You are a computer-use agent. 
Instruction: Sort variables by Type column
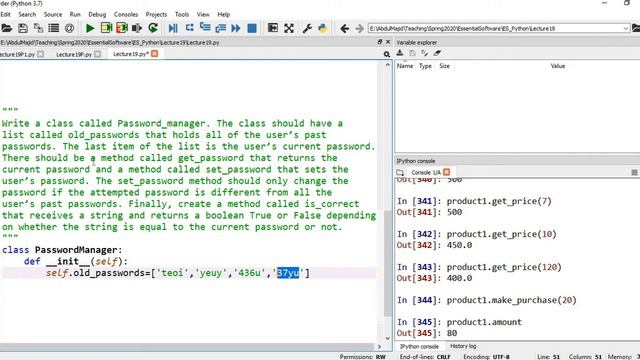coord(425,66)
